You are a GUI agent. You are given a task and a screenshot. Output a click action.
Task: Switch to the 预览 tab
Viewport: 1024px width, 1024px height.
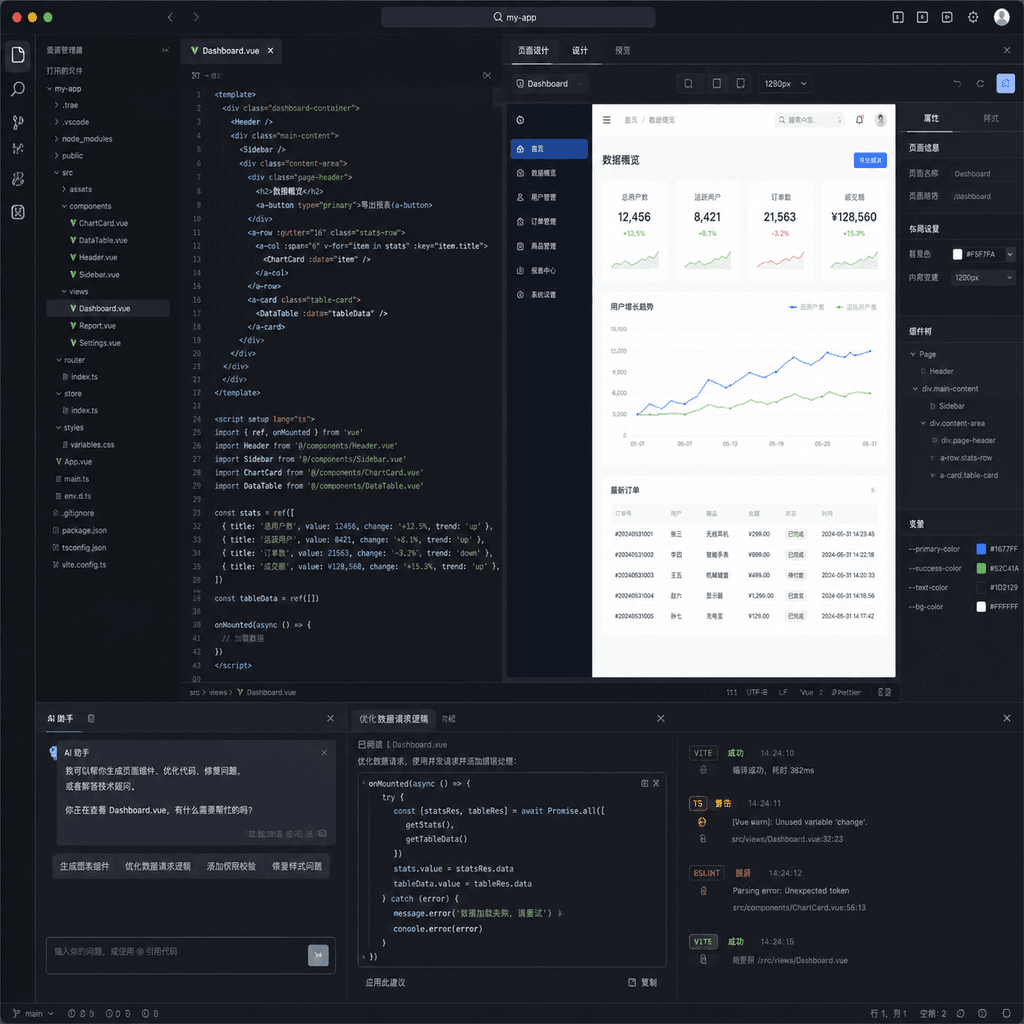622,51
